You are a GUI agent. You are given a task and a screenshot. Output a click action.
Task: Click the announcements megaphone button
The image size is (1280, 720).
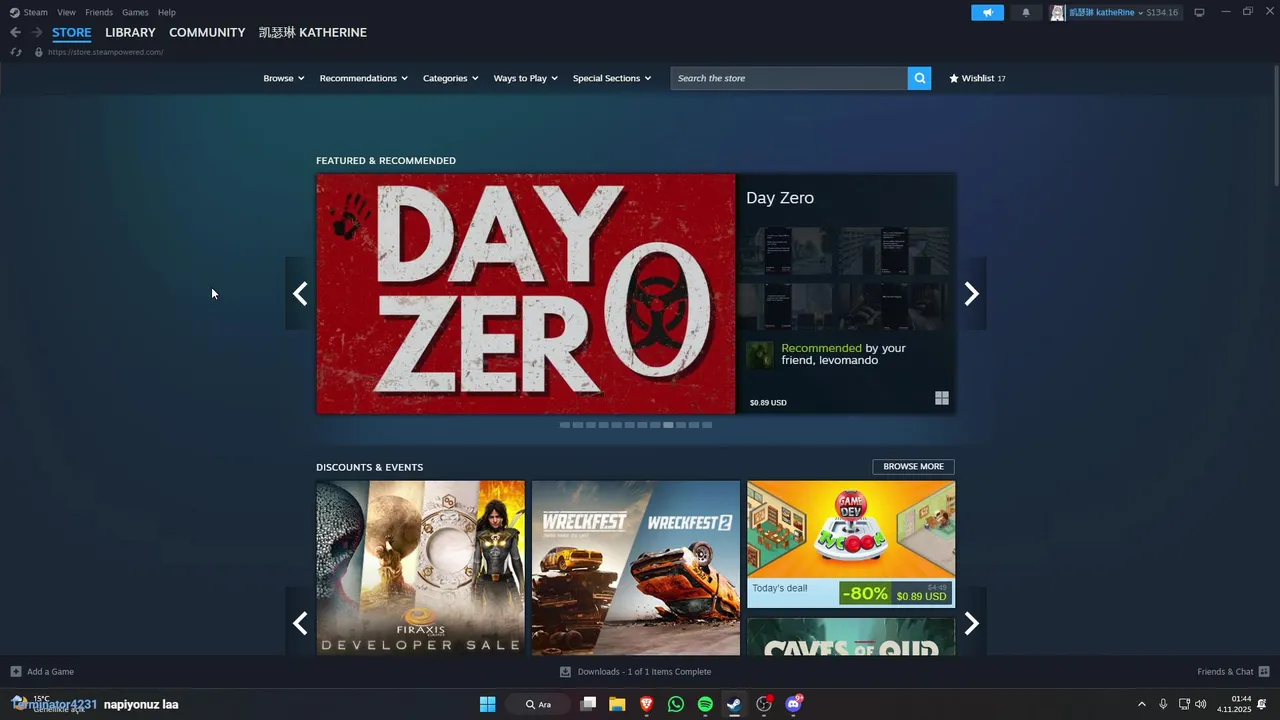point(987,12)
